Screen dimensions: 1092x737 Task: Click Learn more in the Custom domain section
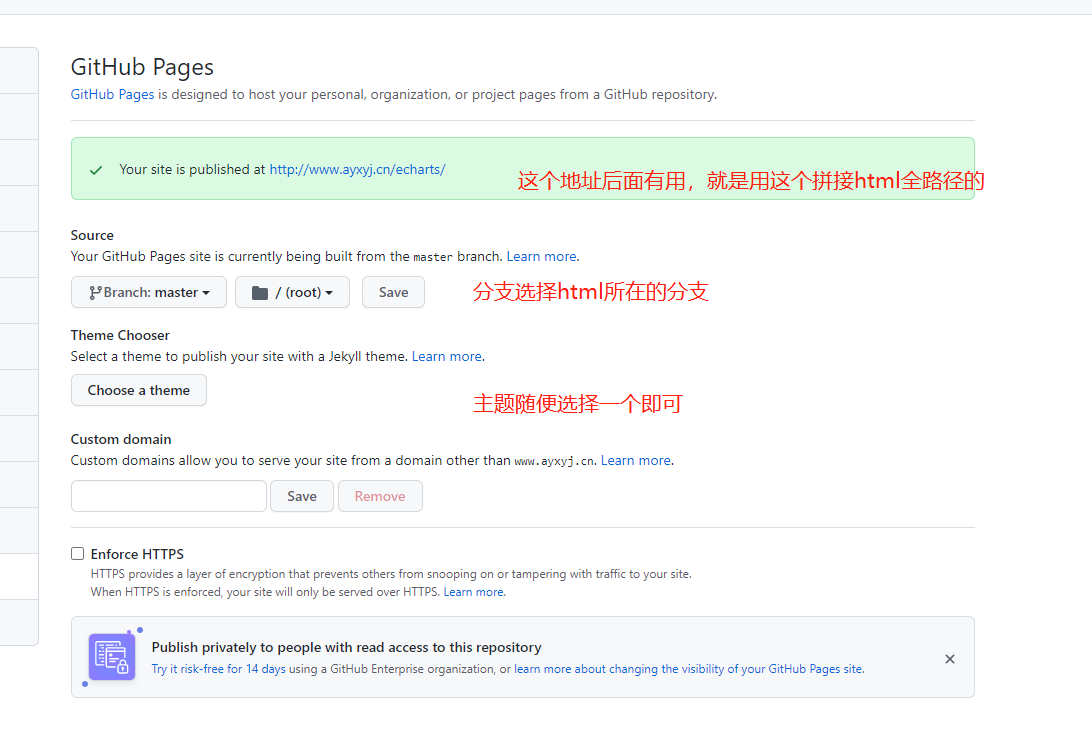[635, 460]
